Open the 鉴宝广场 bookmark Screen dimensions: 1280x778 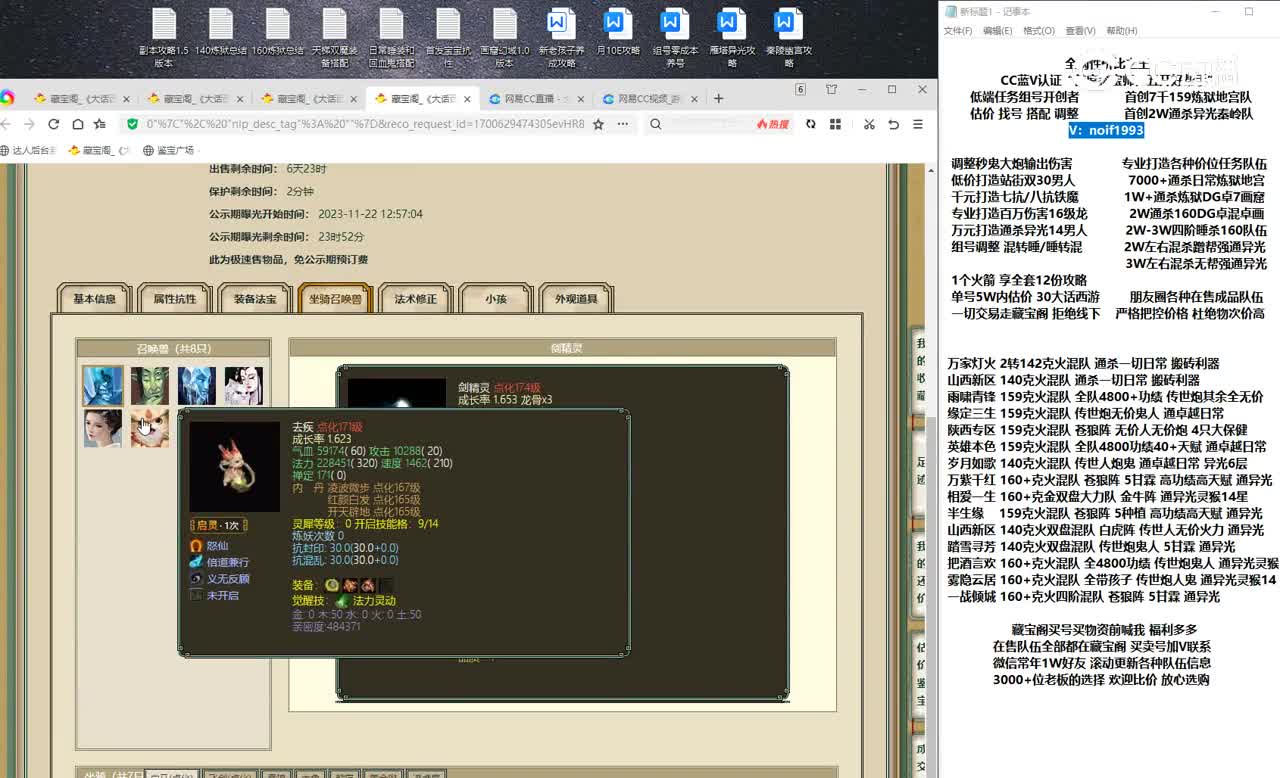click(x=168, y=150)
